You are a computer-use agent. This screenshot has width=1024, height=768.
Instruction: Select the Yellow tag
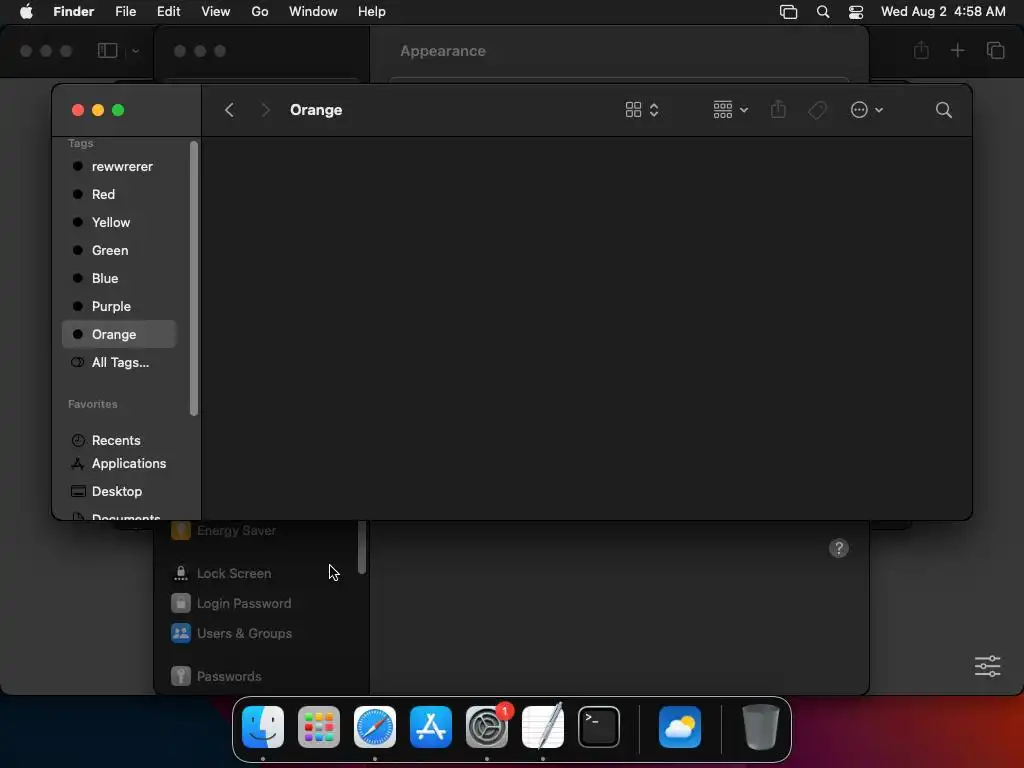(119, 223)
